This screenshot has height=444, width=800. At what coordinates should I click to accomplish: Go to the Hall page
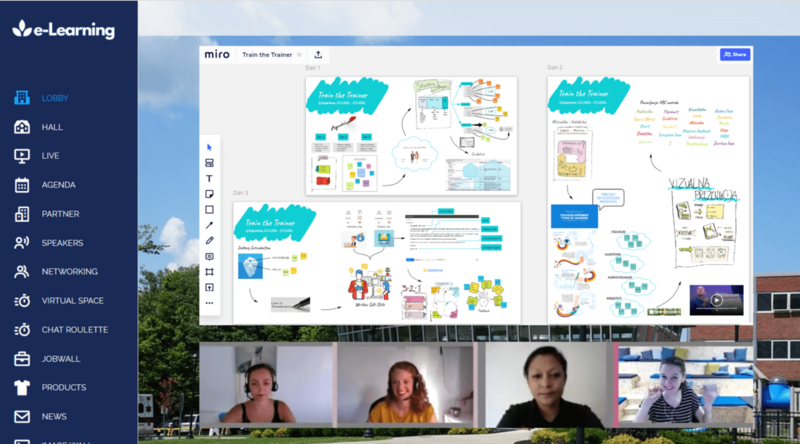(52, 127)
